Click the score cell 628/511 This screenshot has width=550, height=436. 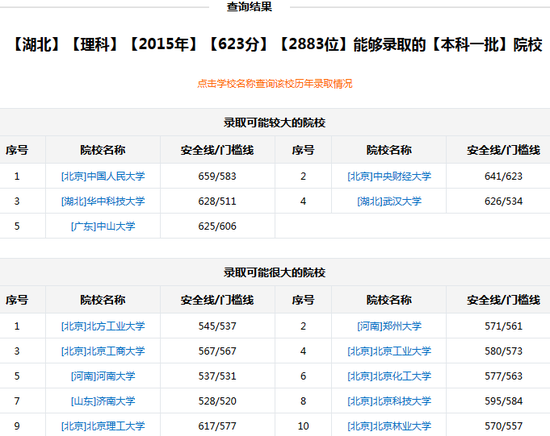pyautogui.click(x=217, y=201)
